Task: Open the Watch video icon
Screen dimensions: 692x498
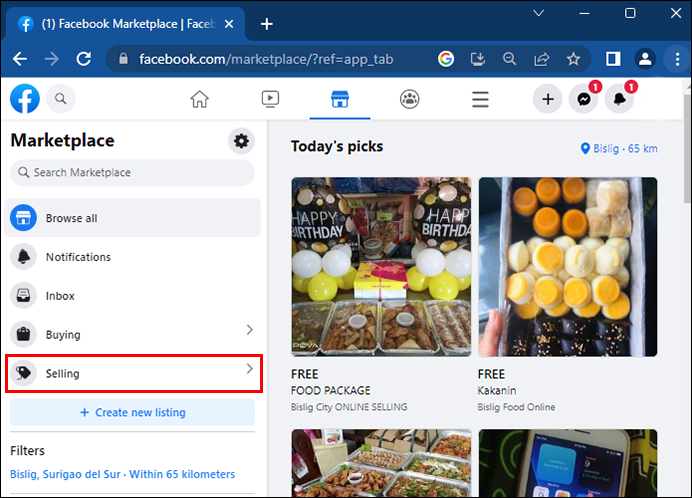Action: tap(270, 99)
